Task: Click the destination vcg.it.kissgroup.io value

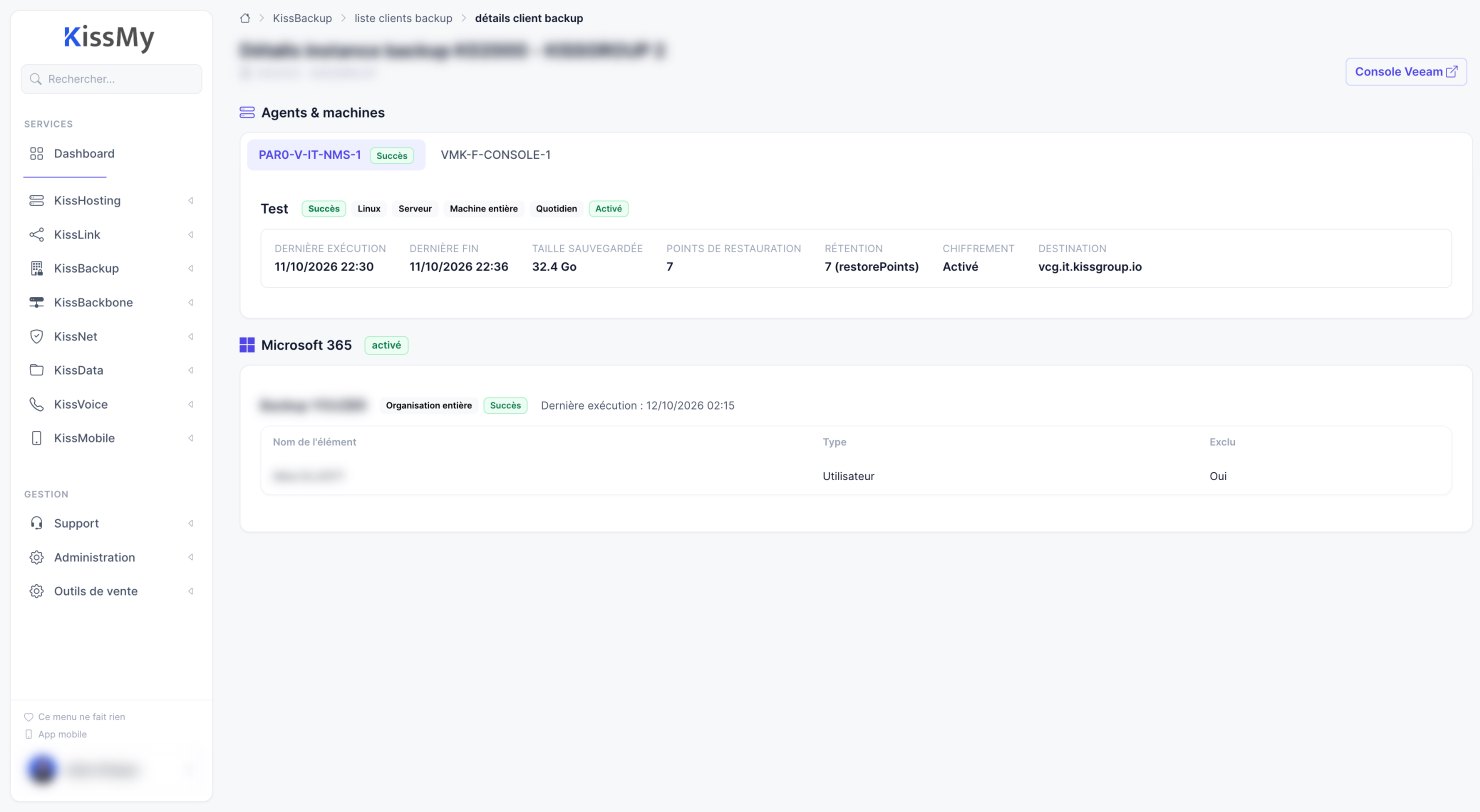Action: coord(1090,267)
